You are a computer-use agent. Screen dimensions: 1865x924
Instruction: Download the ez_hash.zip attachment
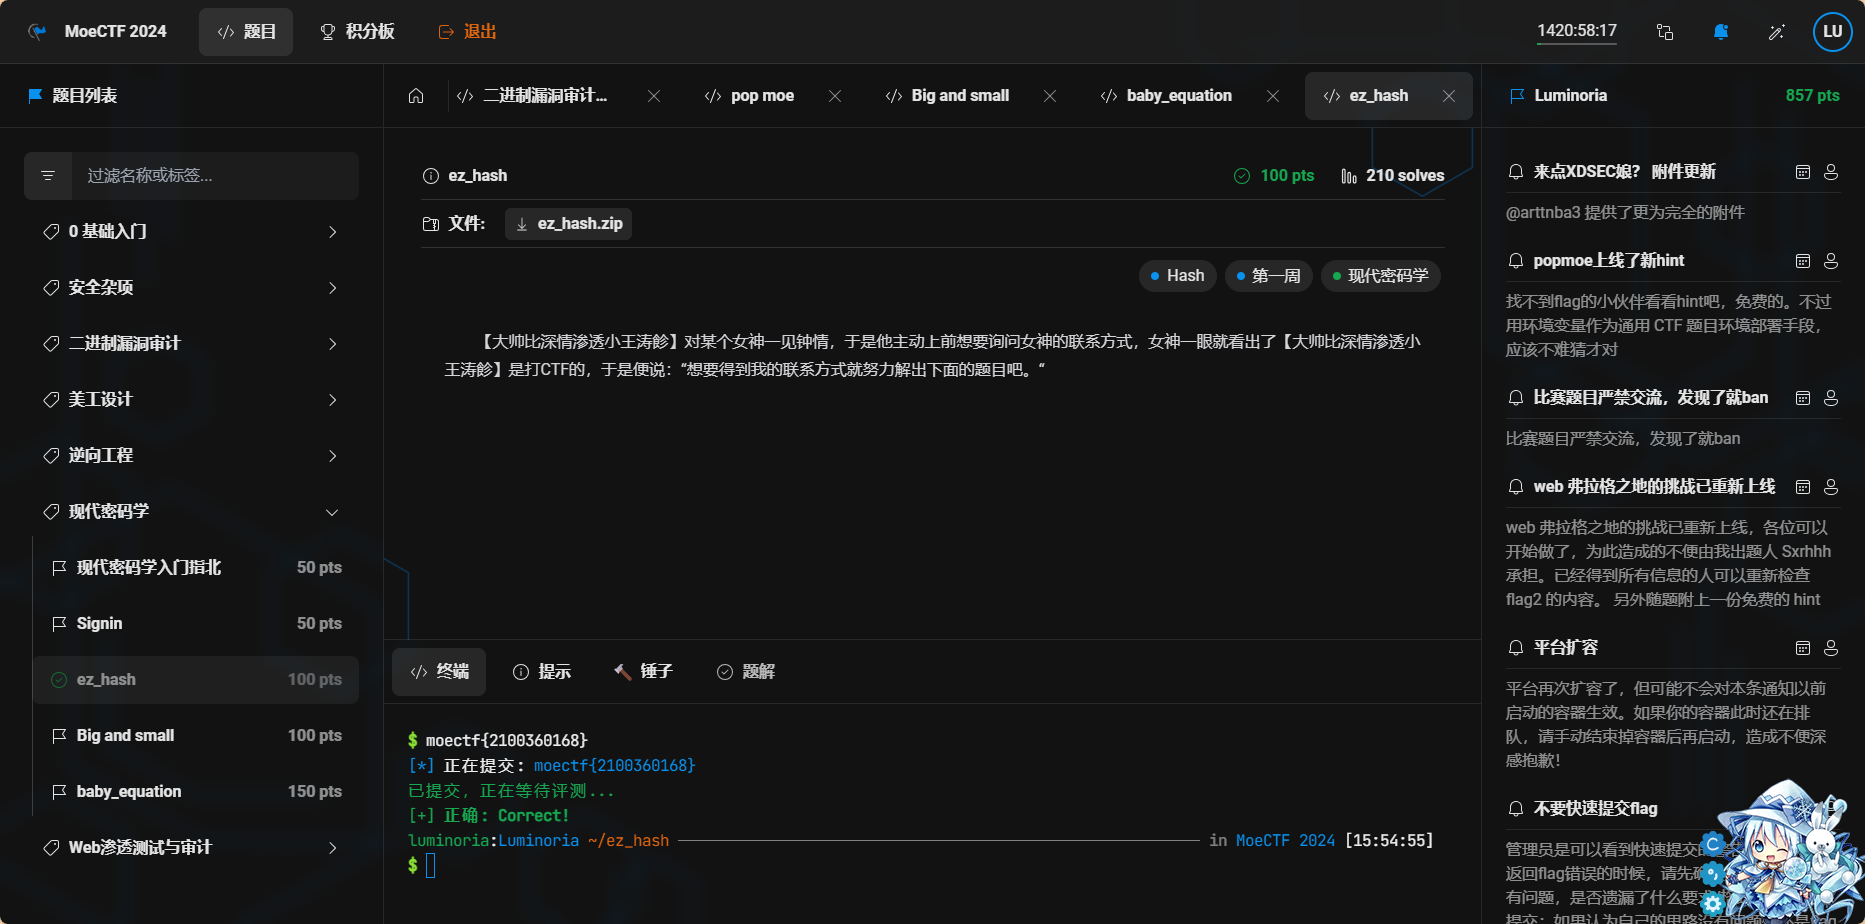coord(569,224)
